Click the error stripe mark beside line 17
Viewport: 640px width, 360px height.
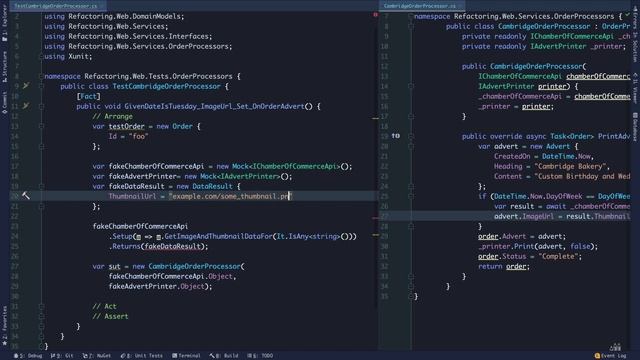375,118
